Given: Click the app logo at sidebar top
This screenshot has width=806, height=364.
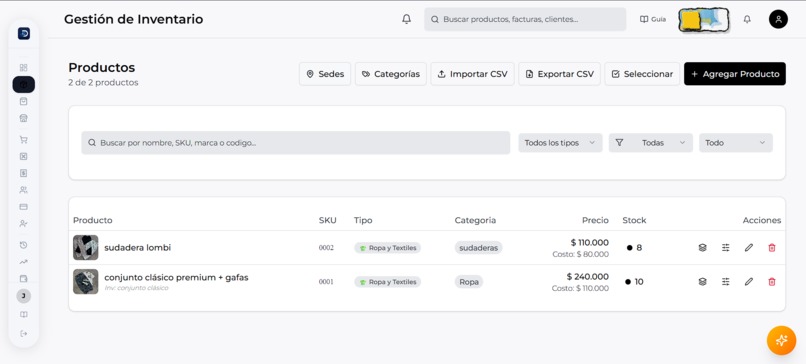Looking at the screenshot, I should click(x=24, y=33).
